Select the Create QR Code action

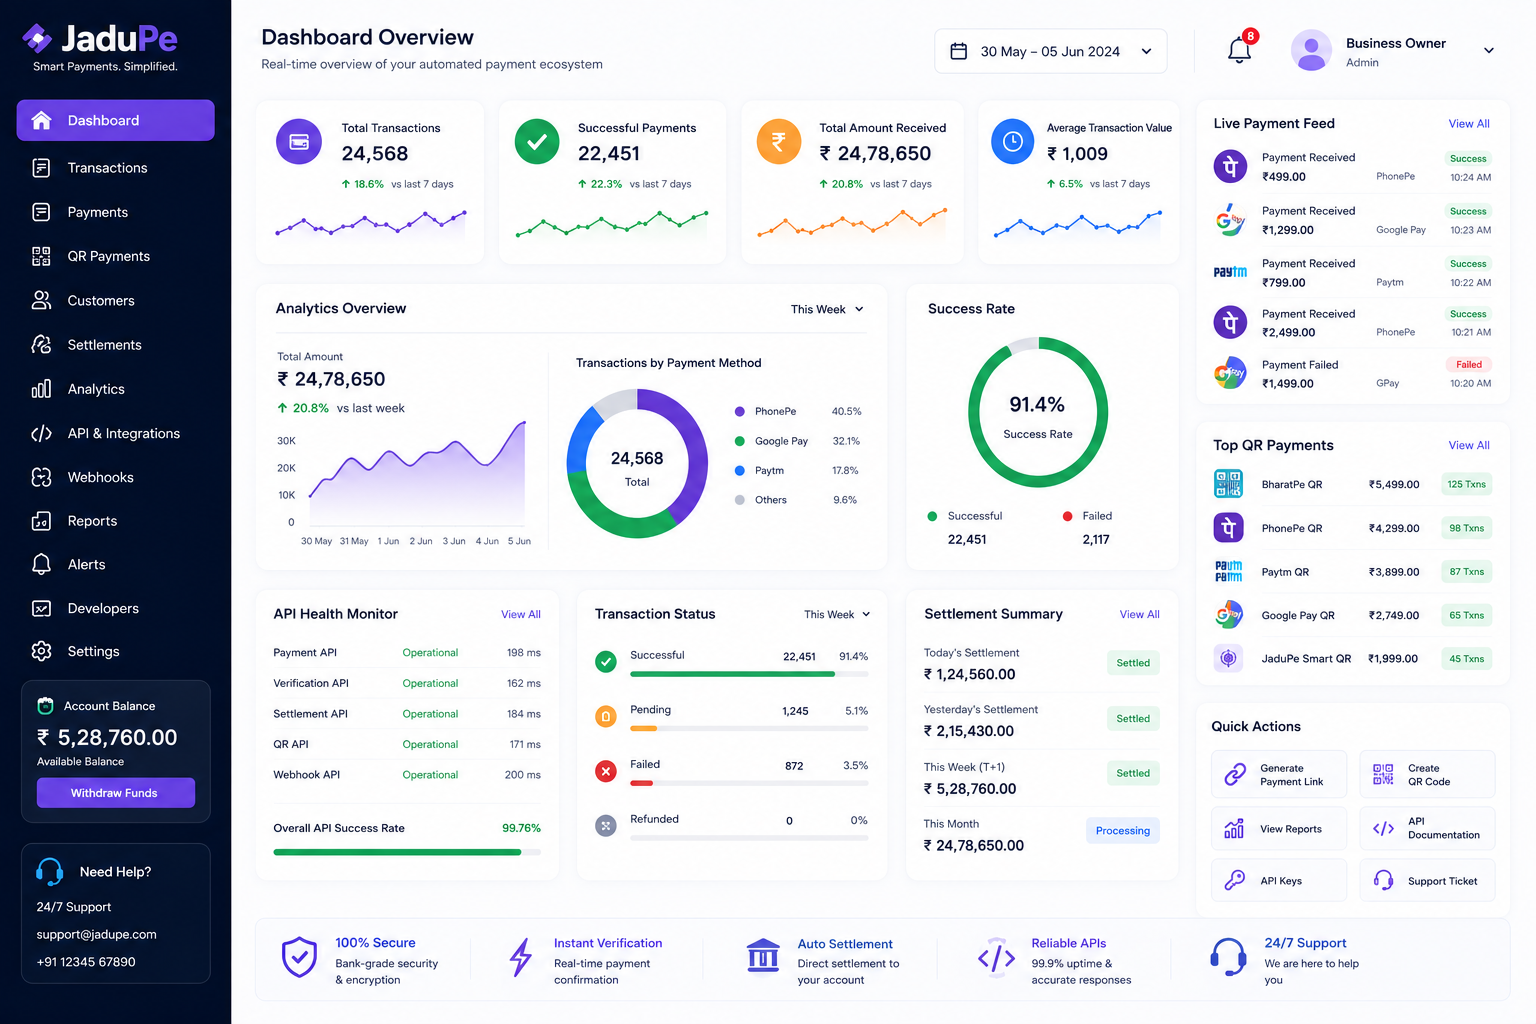point(1427,774)
